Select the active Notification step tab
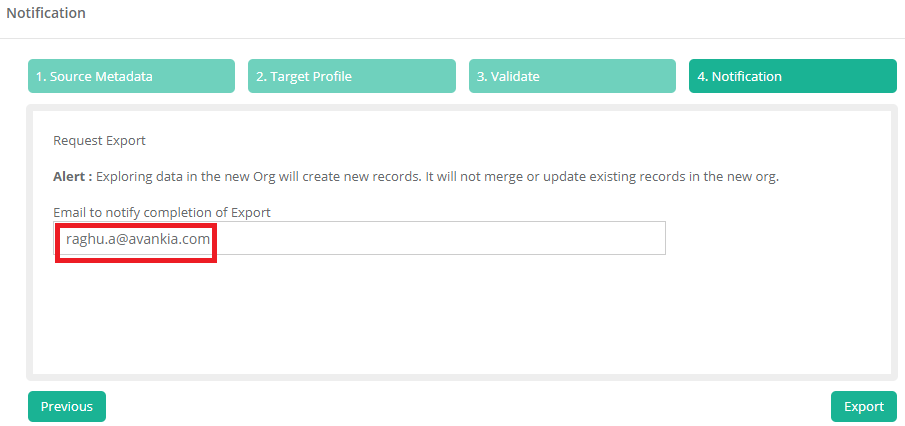This screenshot has width=905, height=426. [x=792, y=76]
